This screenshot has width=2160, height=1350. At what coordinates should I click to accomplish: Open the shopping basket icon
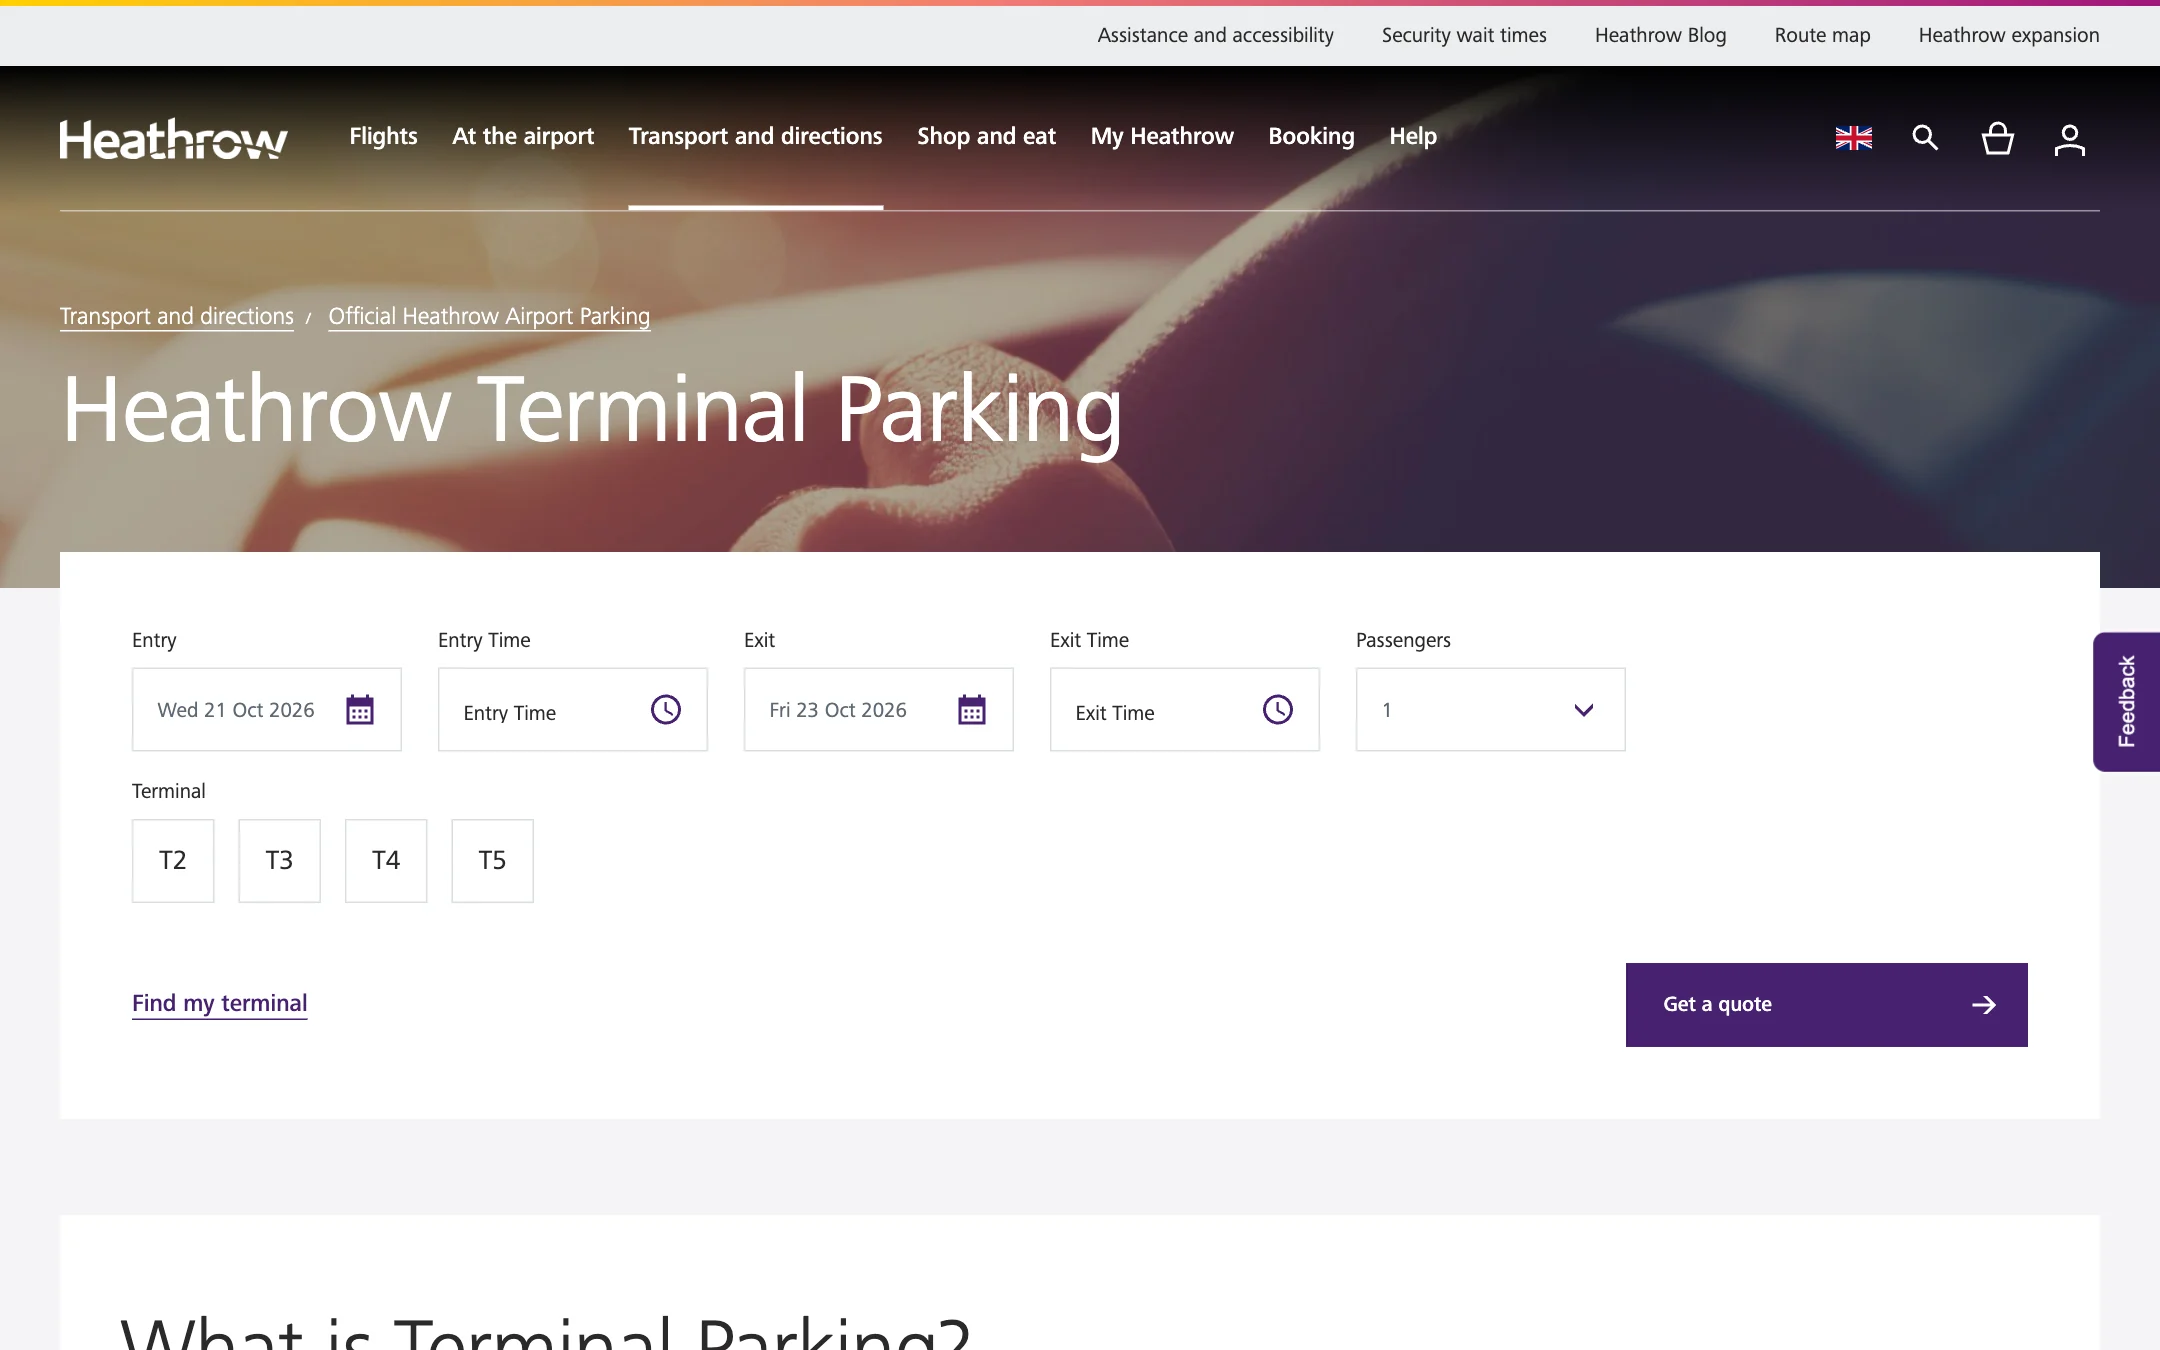coord(1997,138)
